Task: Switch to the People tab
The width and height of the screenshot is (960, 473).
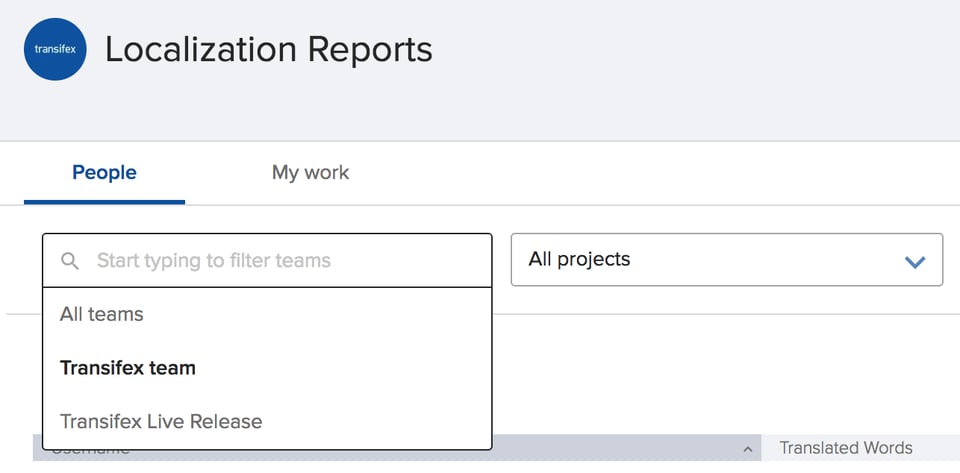Action: pyautogui.click(x=104, y=172)
